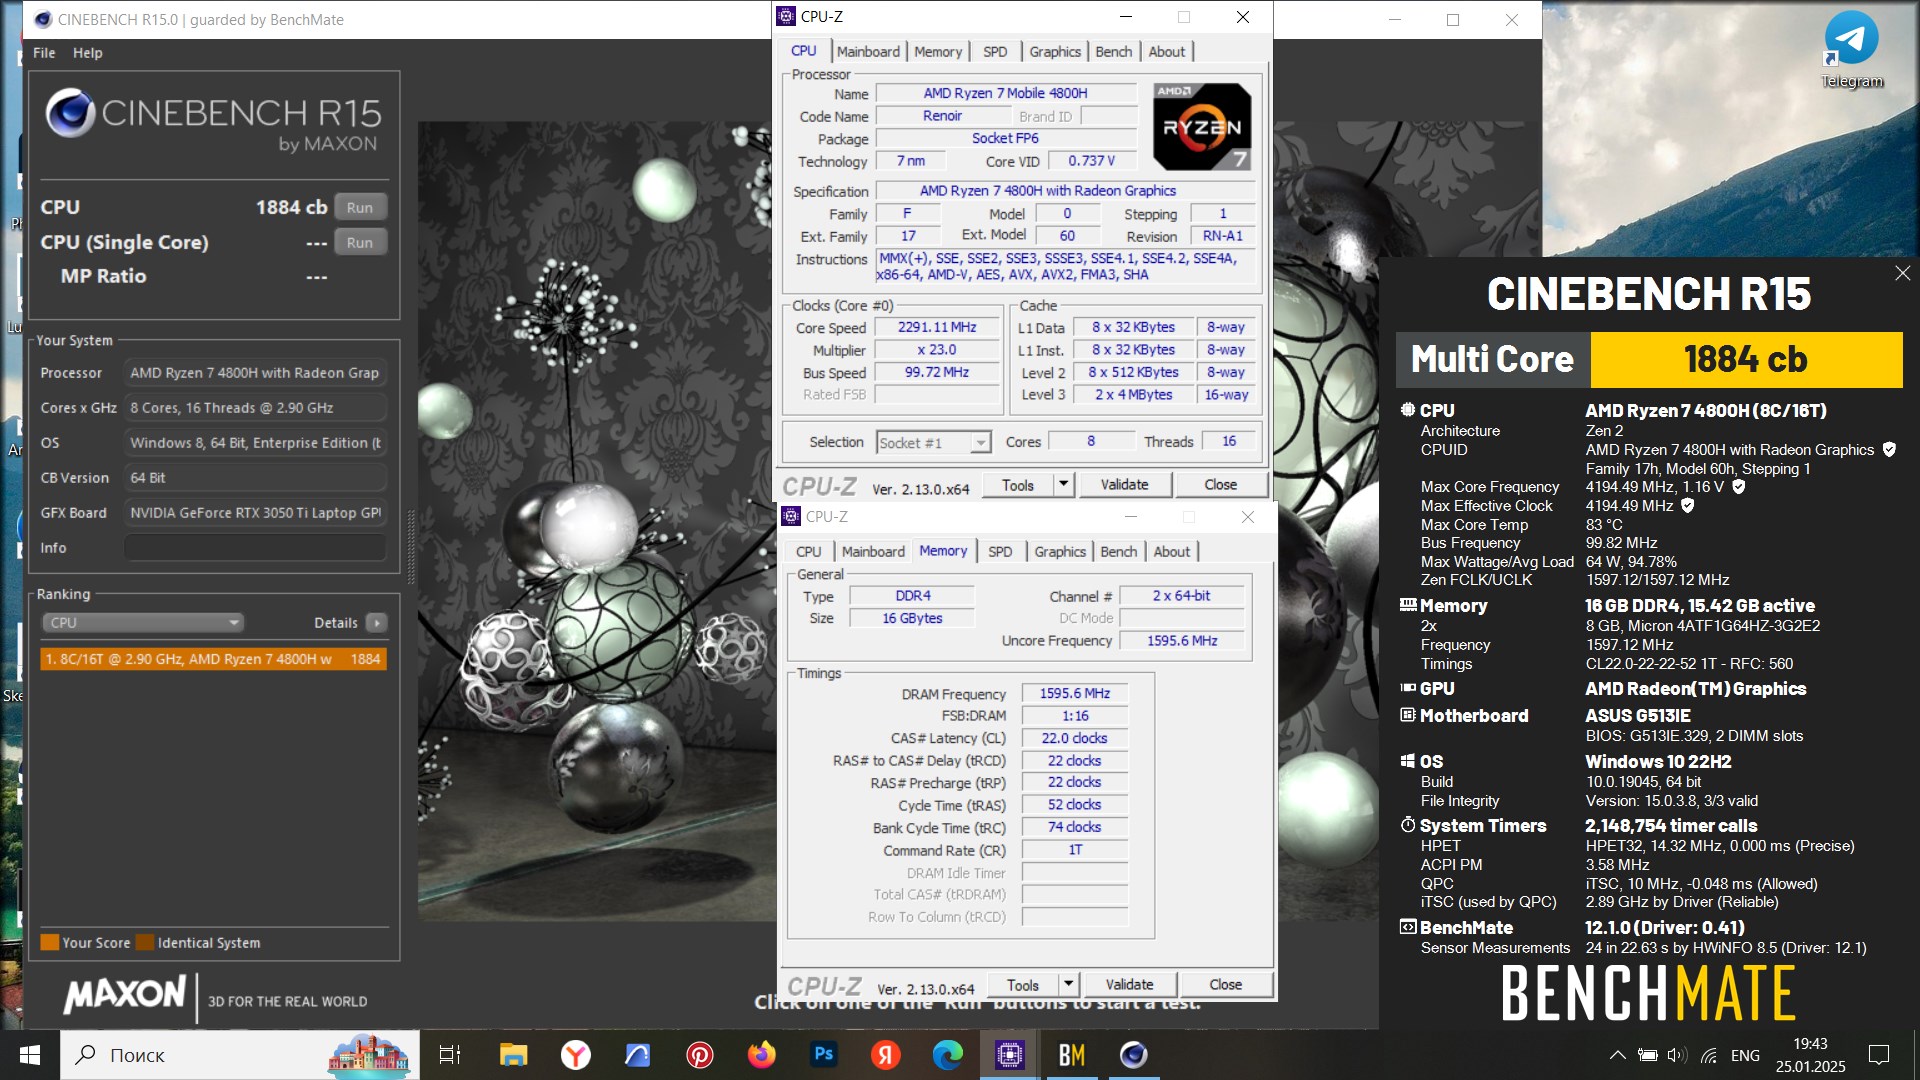Switch to Mainboard tab in upper CPU-Z
1920x1080 pixels.
(868, 51)
